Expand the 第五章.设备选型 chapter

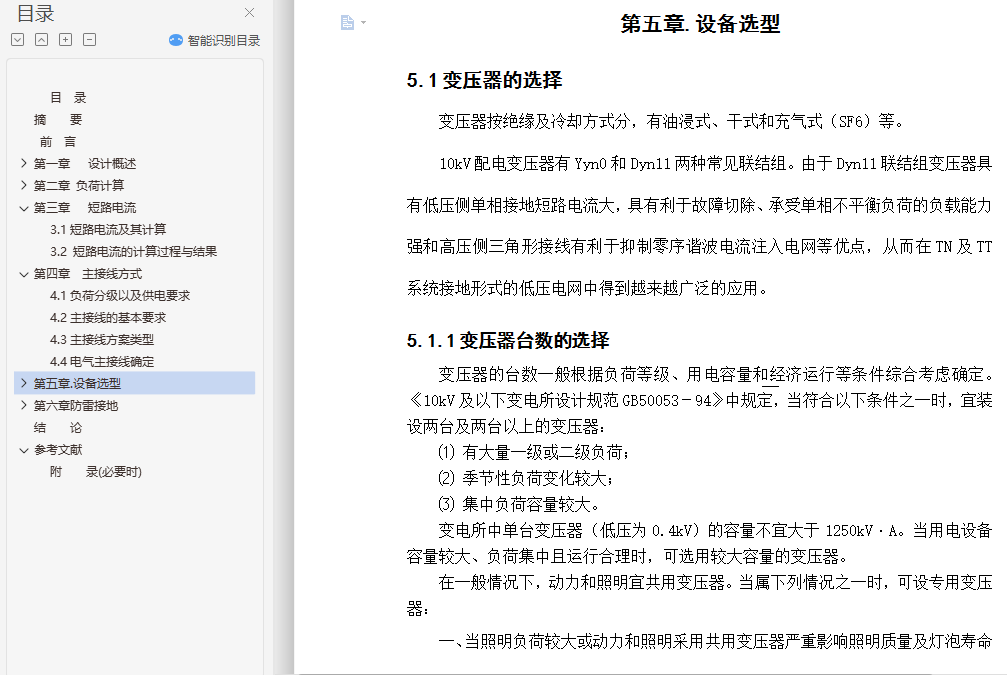pos(24,383)
